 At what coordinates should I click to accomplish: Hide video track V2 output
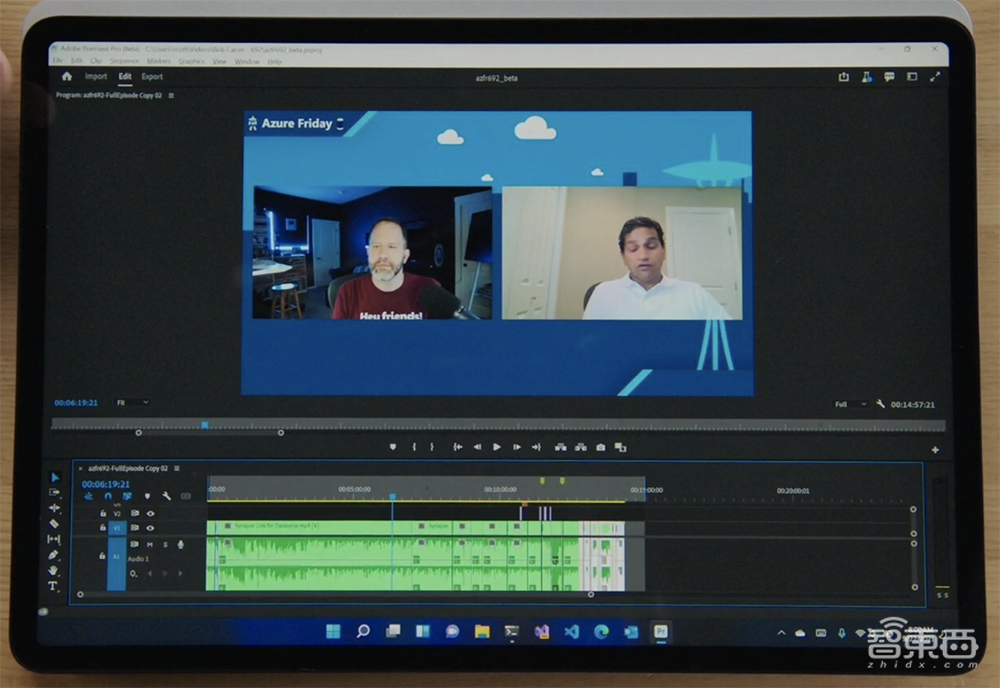click(151, 513)
